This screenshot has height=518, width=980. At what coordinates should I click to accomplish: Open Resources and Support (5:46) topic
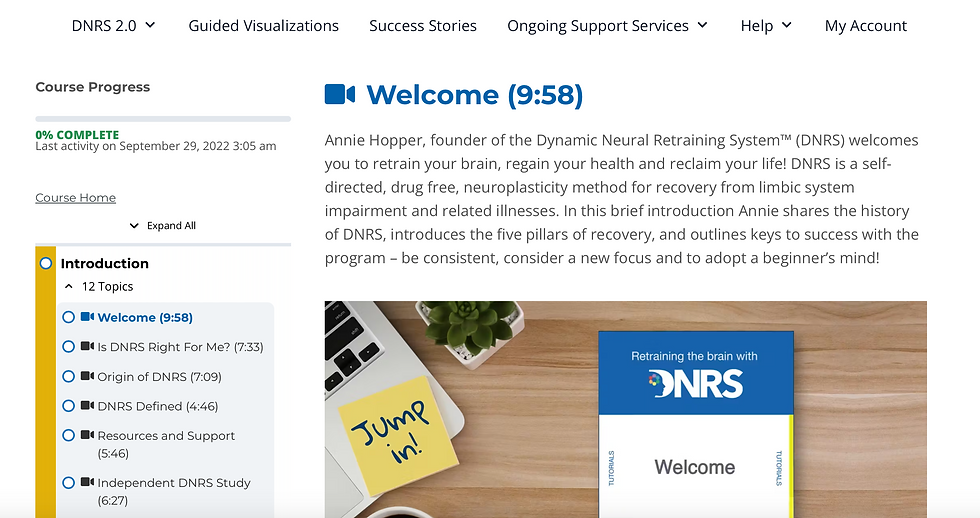coord(166,444)
